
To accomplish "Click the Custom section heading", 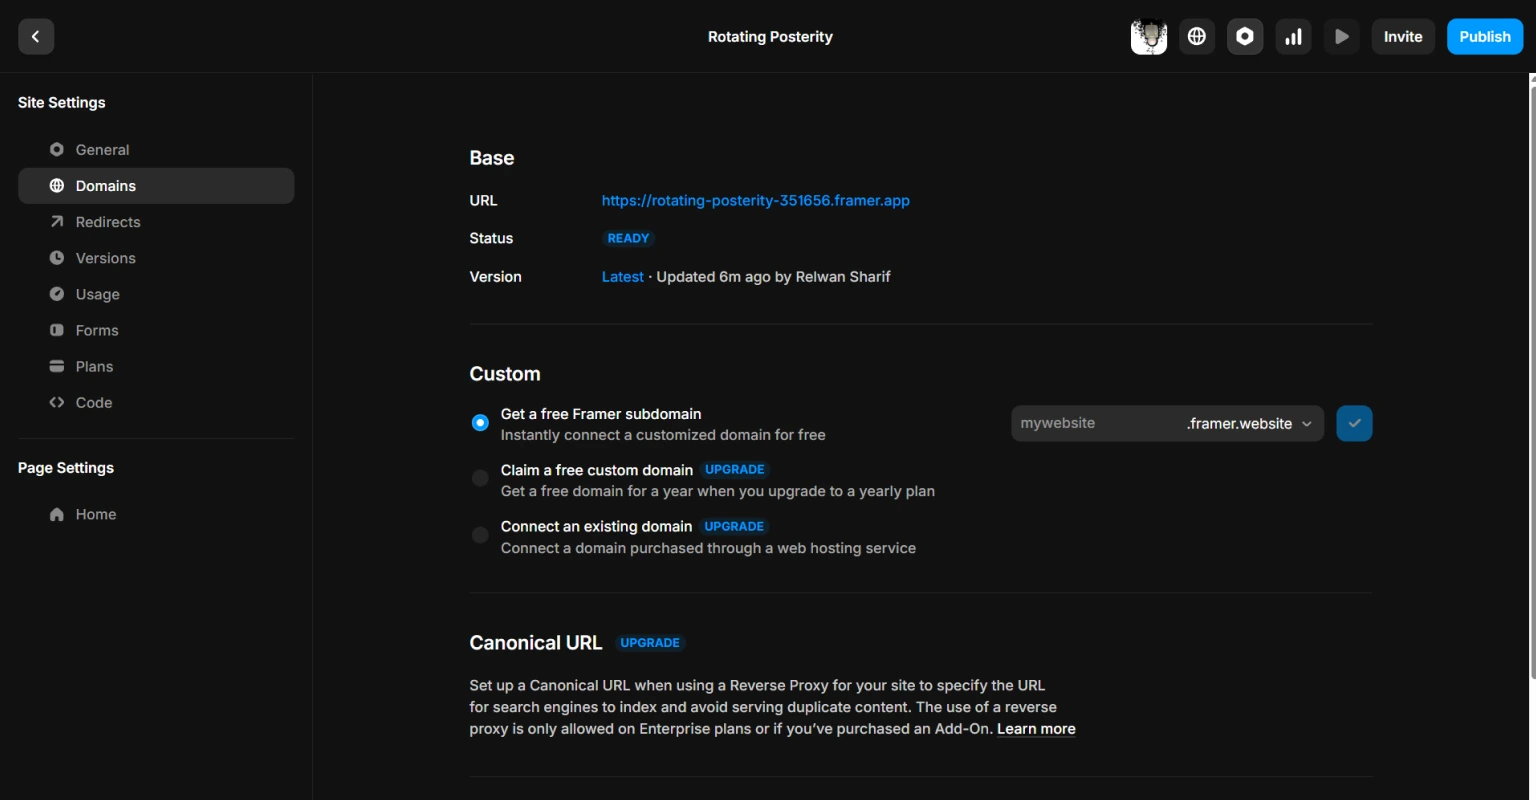I will pyautogui.click(x=505, y=374).
